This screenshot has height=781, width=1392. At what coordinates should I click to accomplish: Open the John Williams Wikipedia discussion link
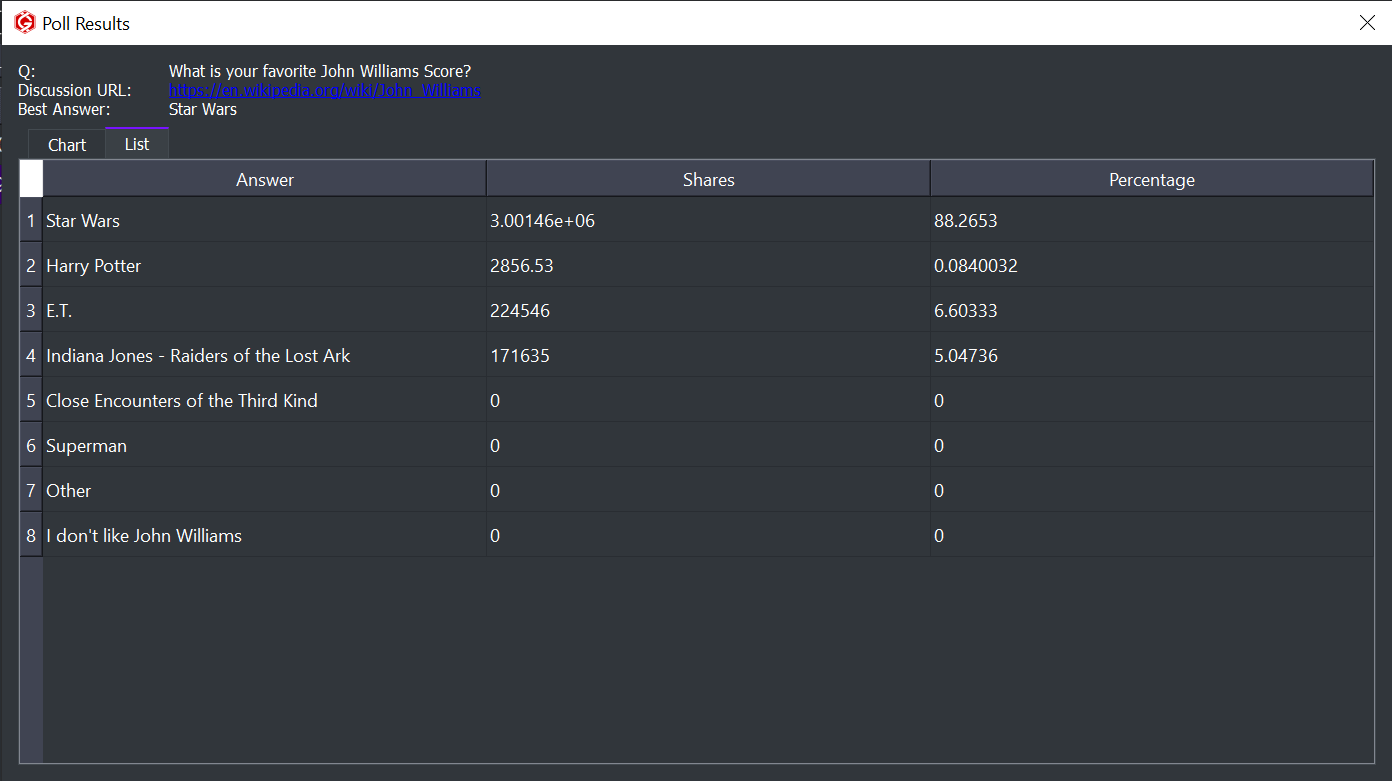point(325,90)
